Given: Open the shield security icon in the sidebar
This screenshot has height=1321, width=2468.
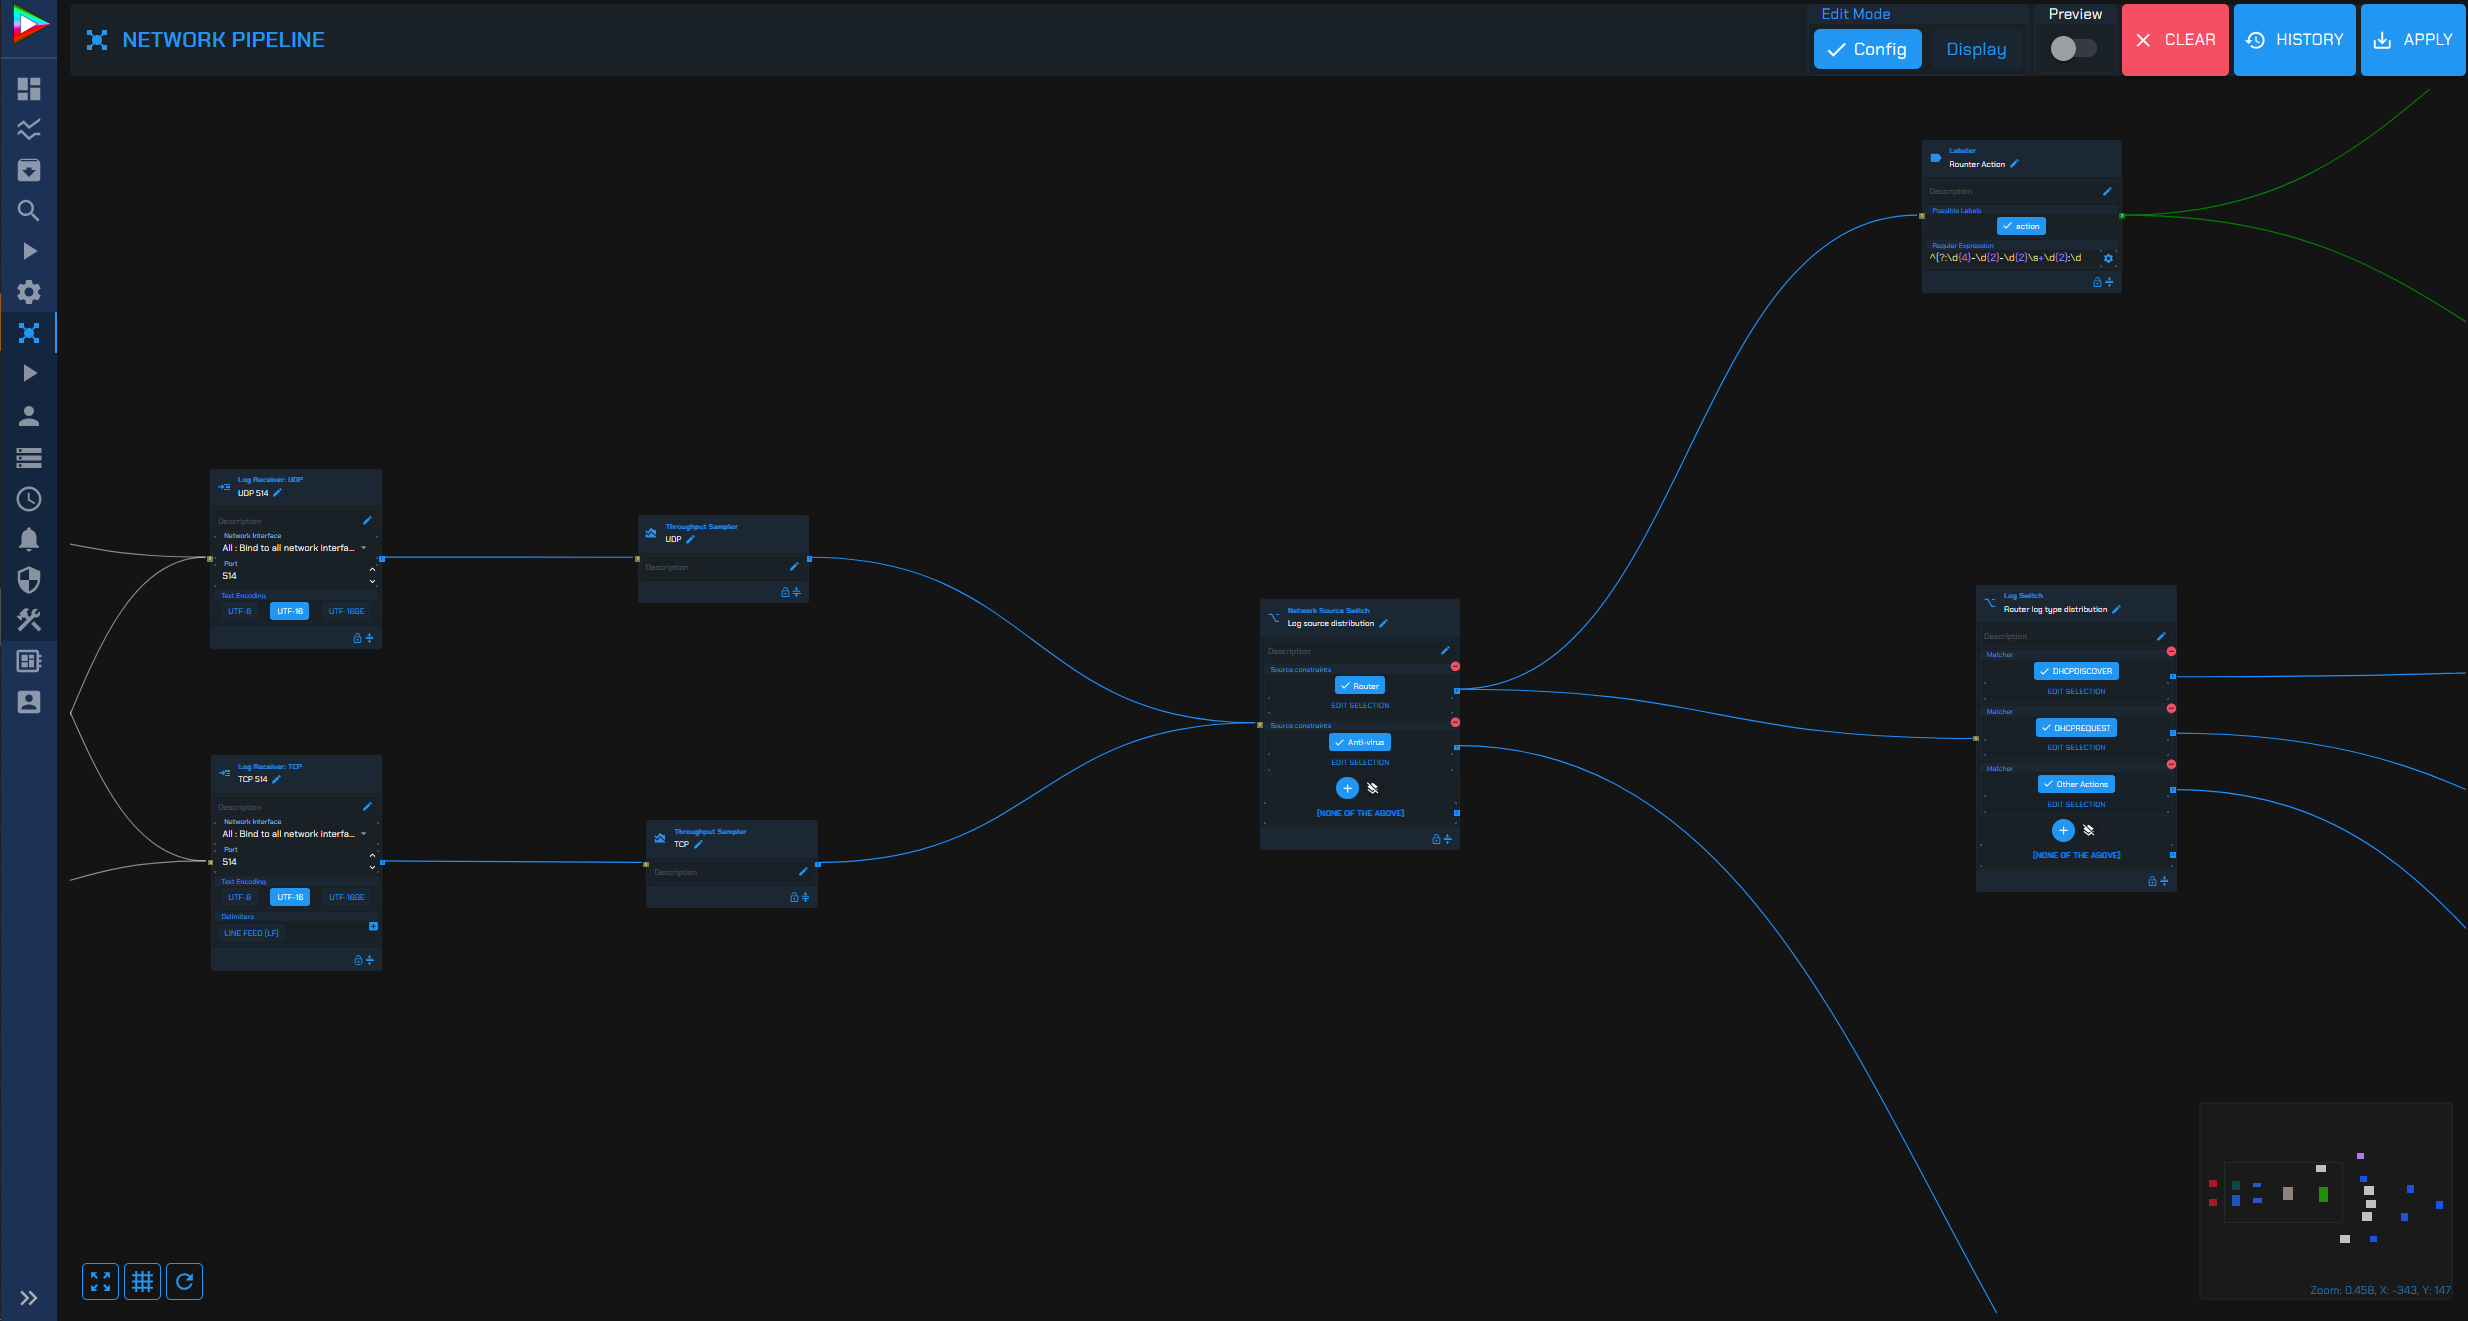Looking at the screenshot, I should (29, 580).
